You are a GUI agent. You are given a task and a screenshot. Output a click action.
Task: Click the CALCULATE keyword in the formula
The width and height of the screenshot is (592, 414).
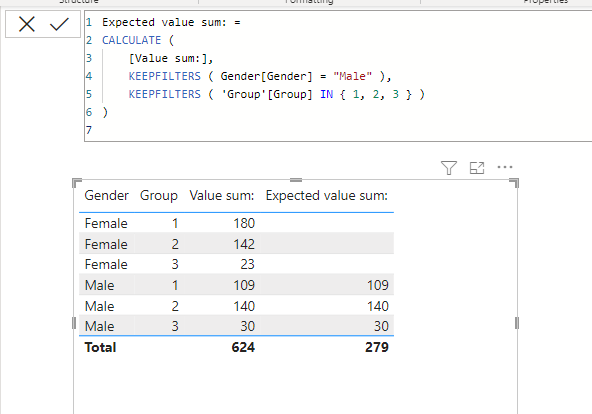point(131,40)
